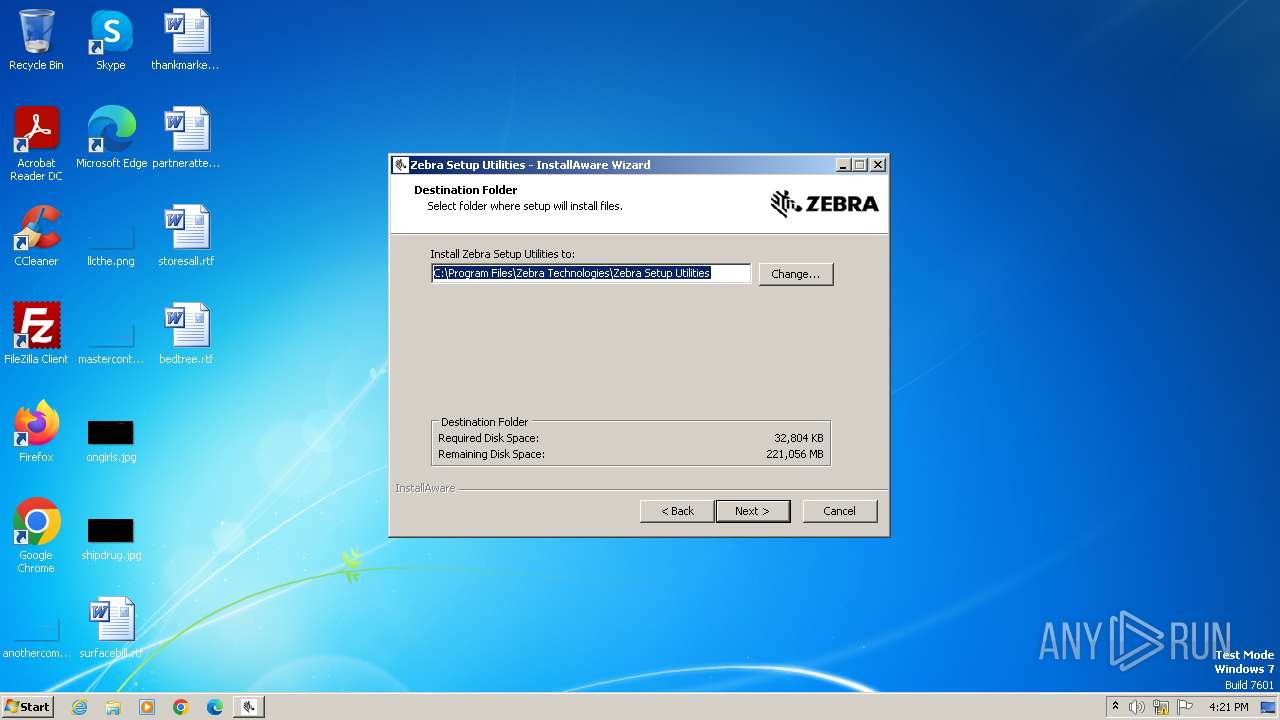Open the storesall.rtf document icon
Screen dimensions: 1280x720
(186, 236)
